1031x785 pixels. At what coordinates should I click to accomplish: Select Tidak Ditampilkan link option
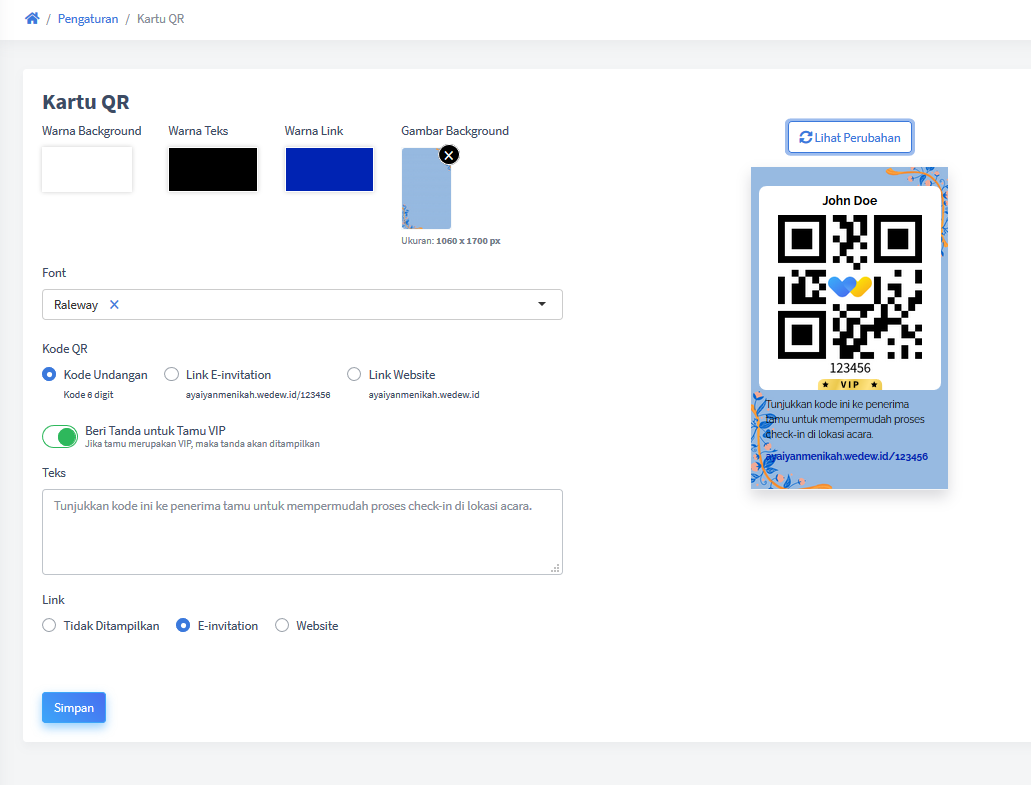49,625
